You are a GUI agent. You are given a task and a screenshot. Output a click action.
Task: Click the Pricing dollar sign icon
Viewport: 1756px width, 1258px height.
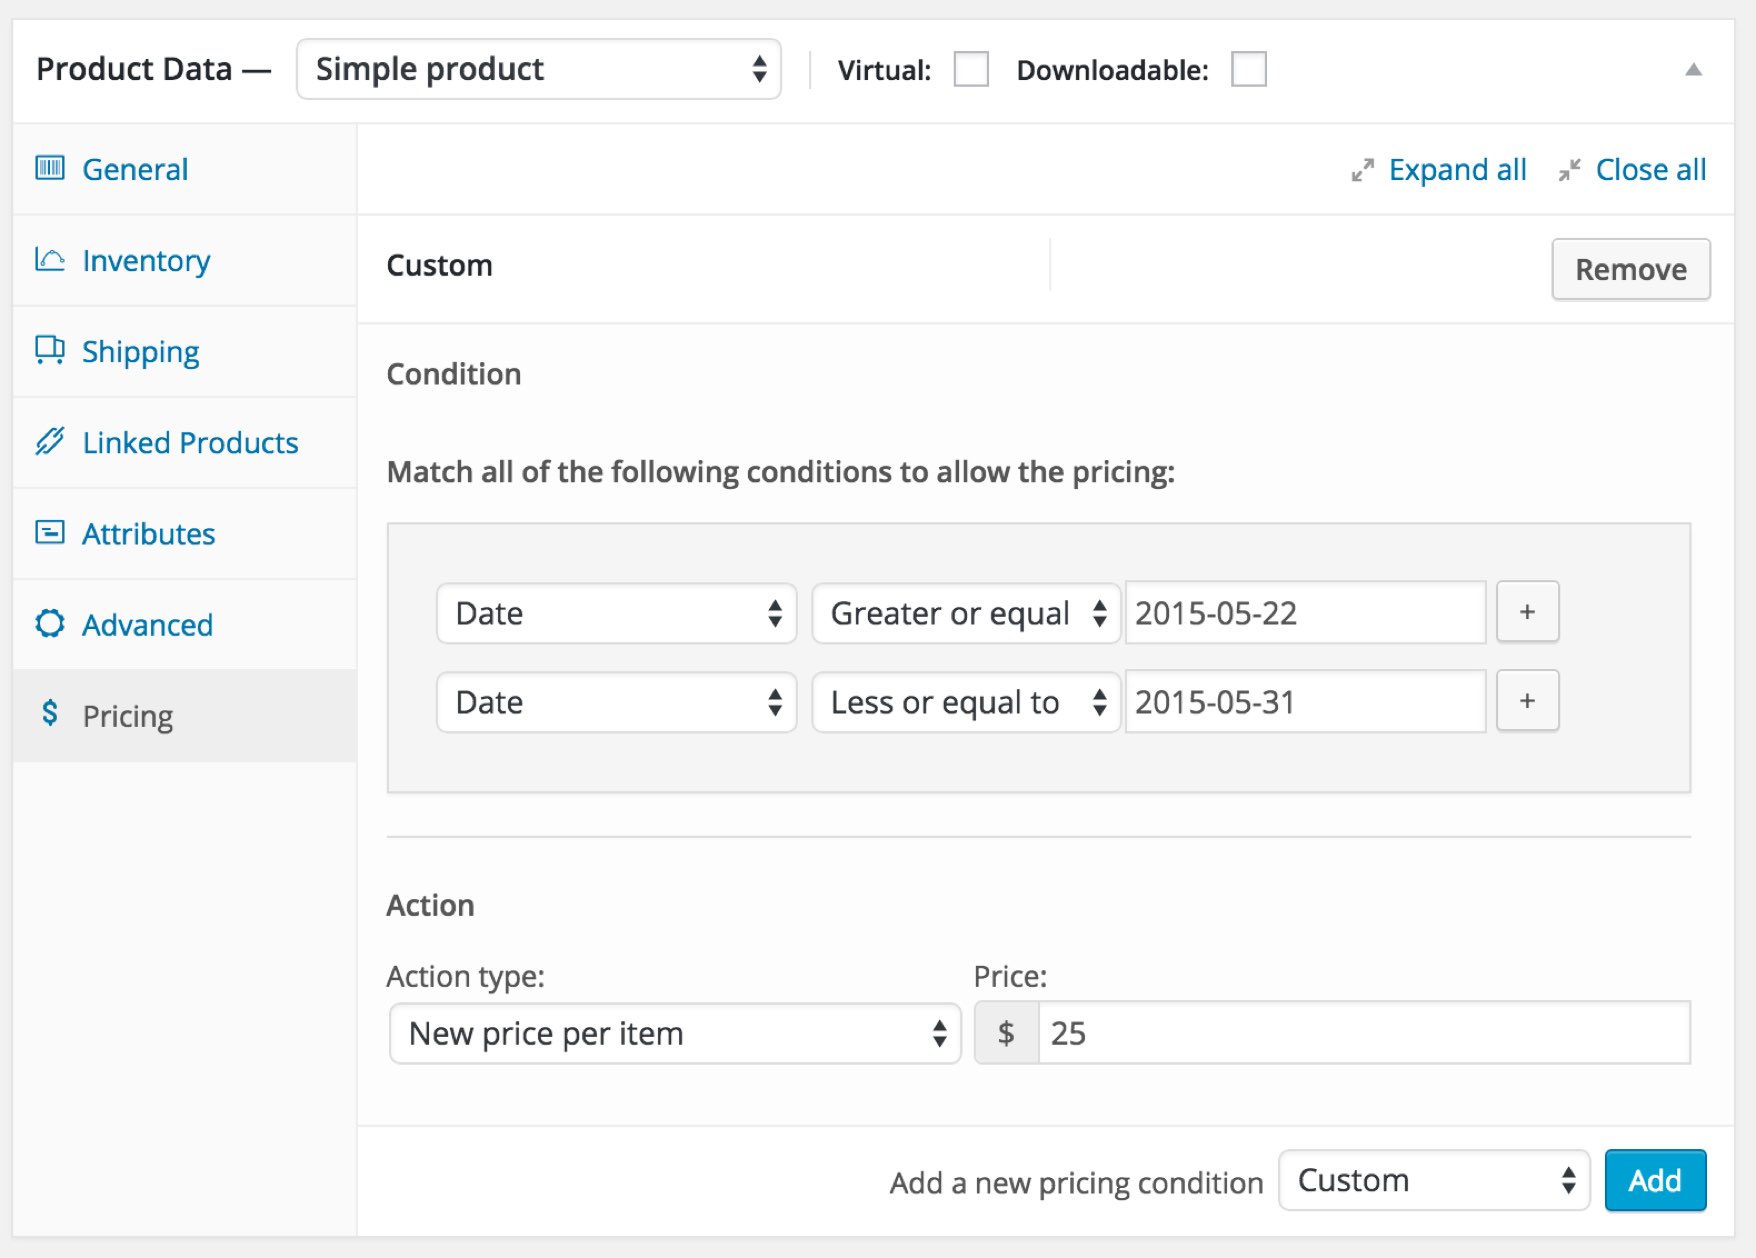50,714
